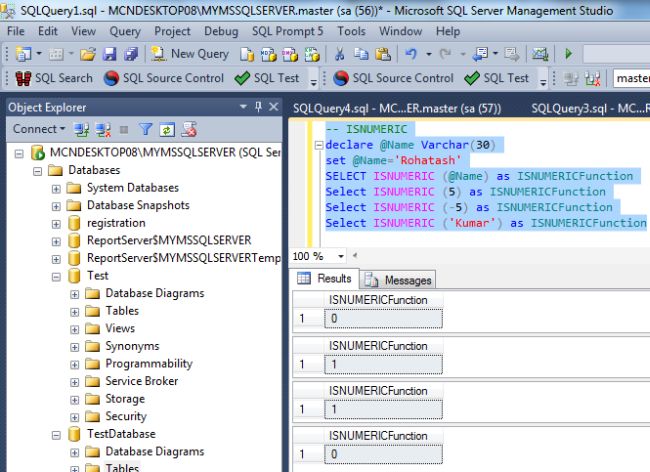Expand the registration database
The width and height of the screenshot is (650, 472).
[x=56, y=224]
